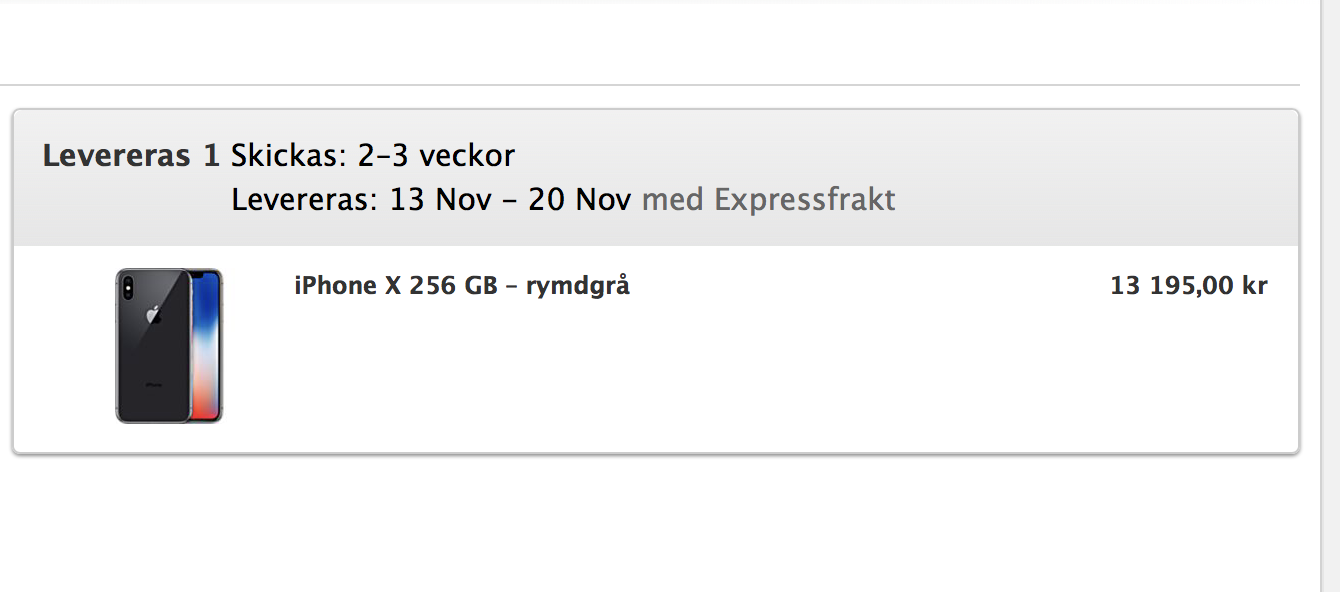
Task: Click the colorful front display of the iPhone
Action: 207,345
